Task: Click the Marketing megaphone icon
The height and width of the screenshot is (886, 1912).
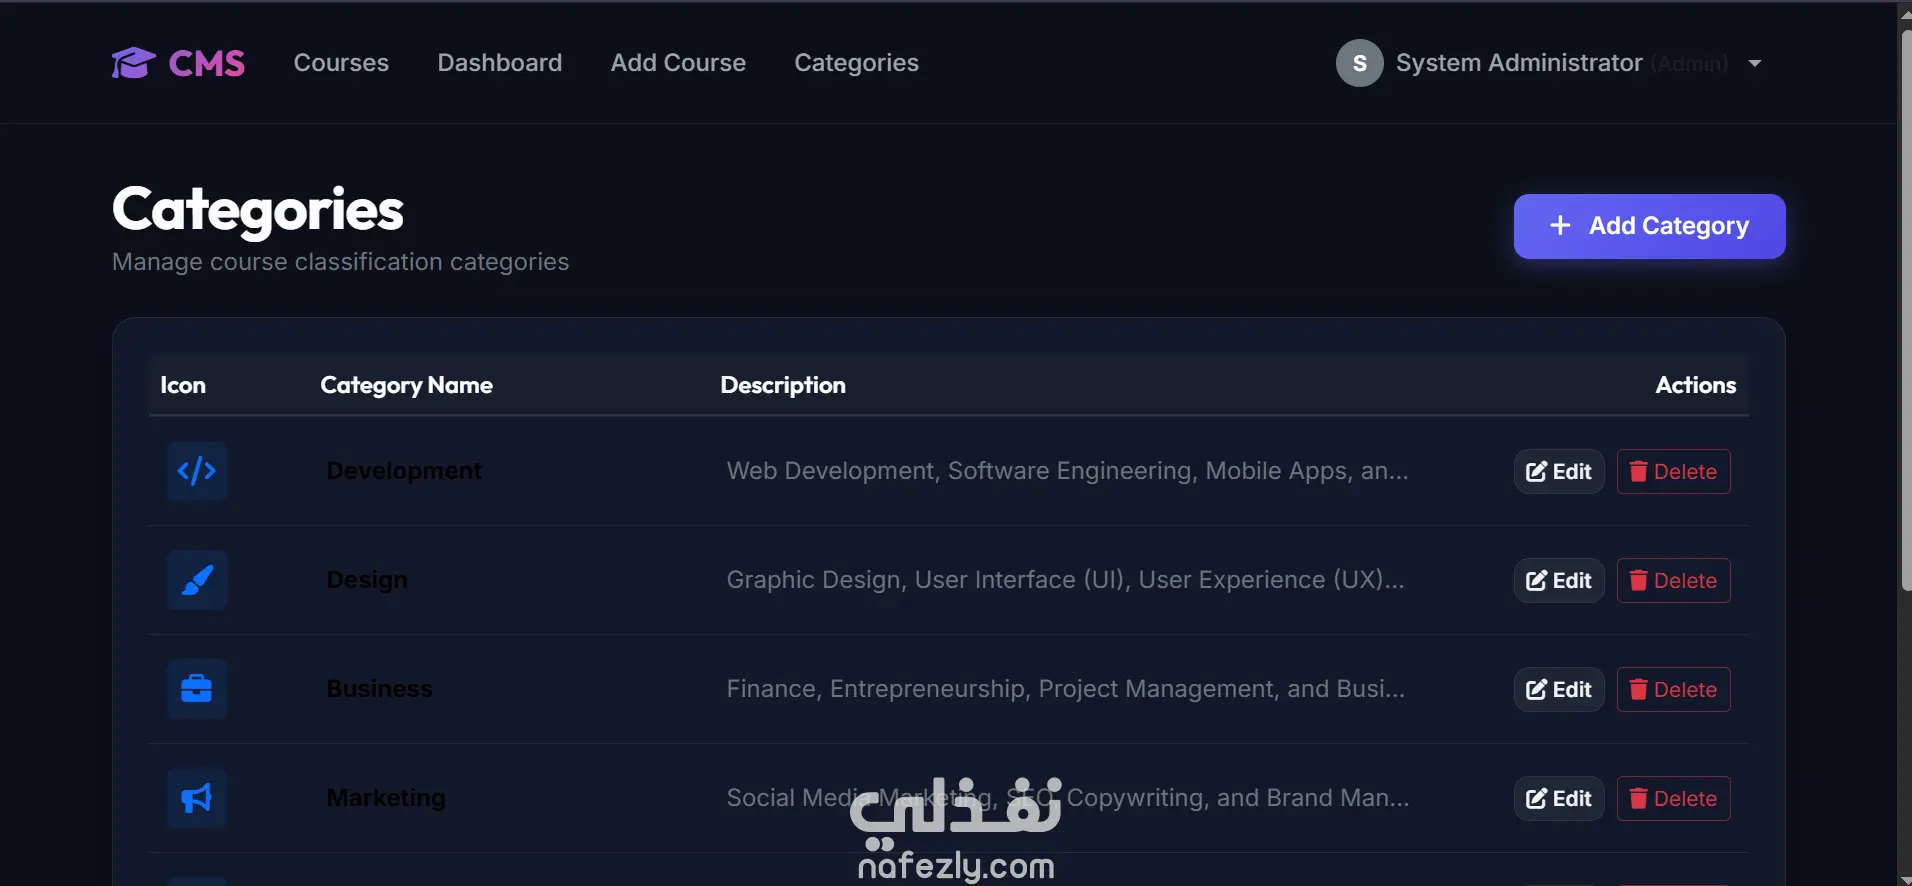Action: click(197, 798)
